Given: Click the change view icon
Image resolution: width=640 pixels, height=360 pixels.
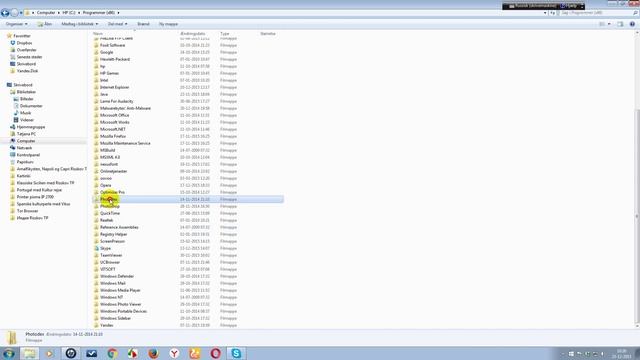Looking at the screenshot, I should (602, 24).
